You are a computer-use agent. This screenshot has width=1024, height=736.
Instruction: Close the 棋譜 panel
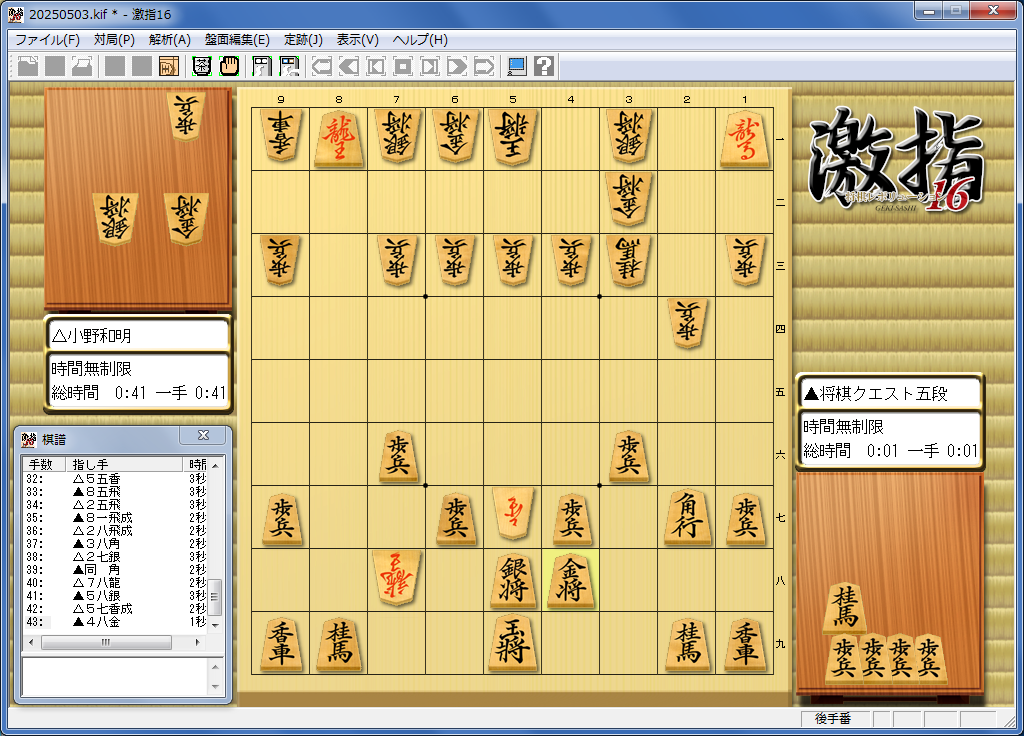pyautogui.click(x=203, y=436)
